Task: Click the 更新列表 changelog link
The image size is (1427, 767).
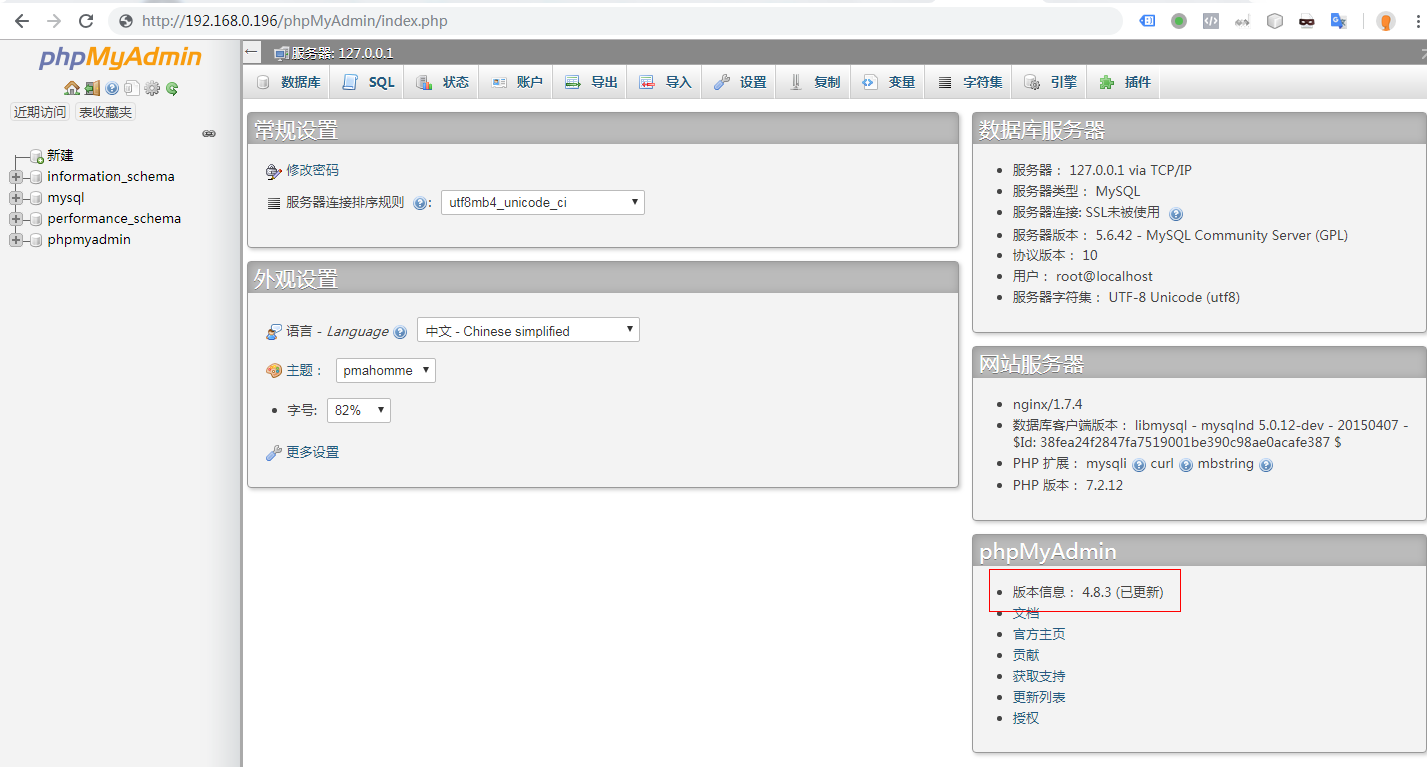Action: pyautogui.click(x=1039, y=697)
